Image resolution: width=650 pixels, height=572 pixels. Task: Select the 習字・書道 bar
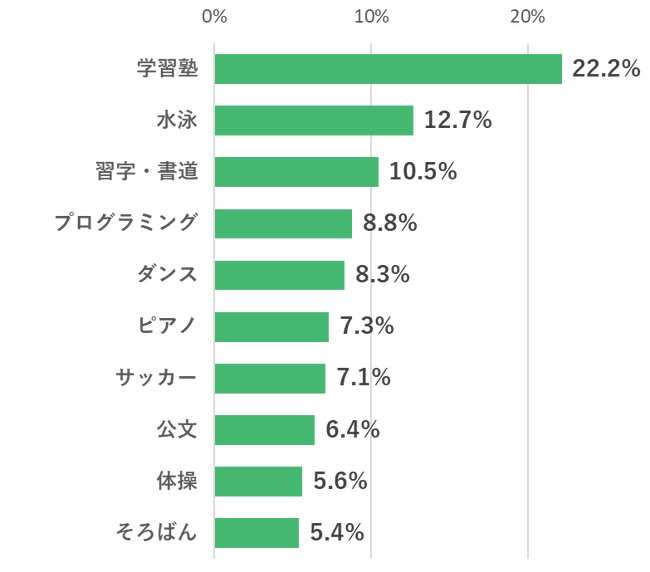point(297,172)
